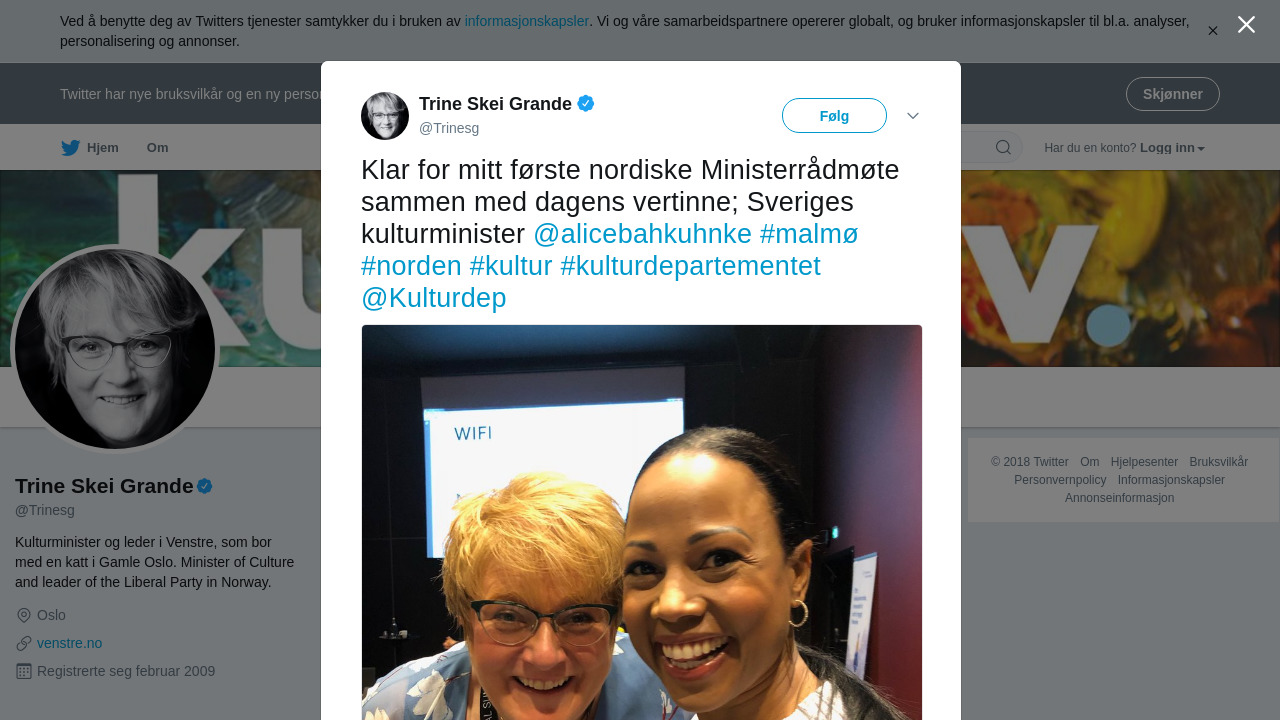Click calendar icon beside registration date
This screenshot has width=1280, height=720.
point(24,671)
